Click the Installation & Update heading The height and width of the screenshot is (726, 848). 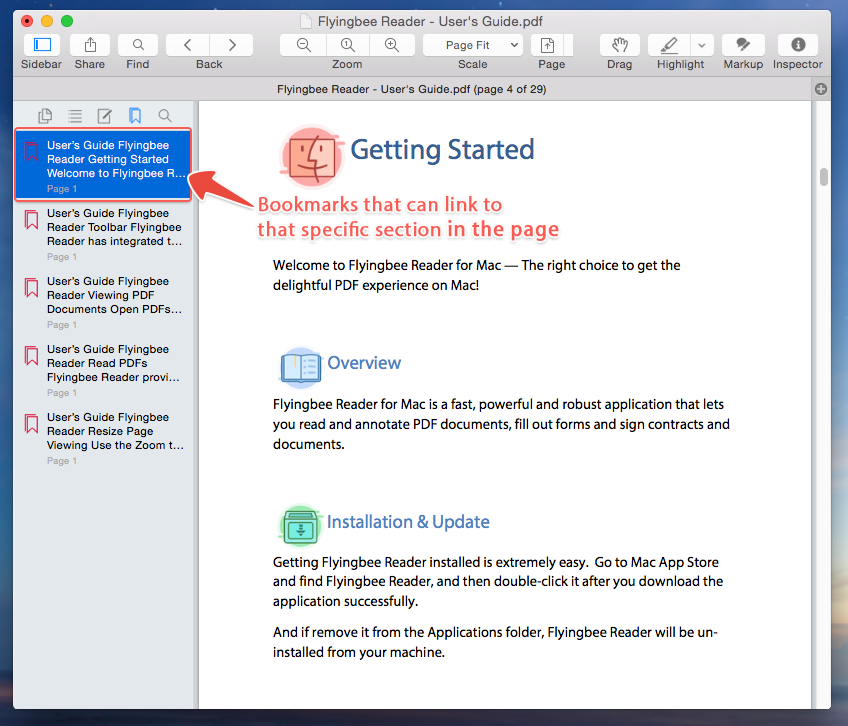click(408, 522)
